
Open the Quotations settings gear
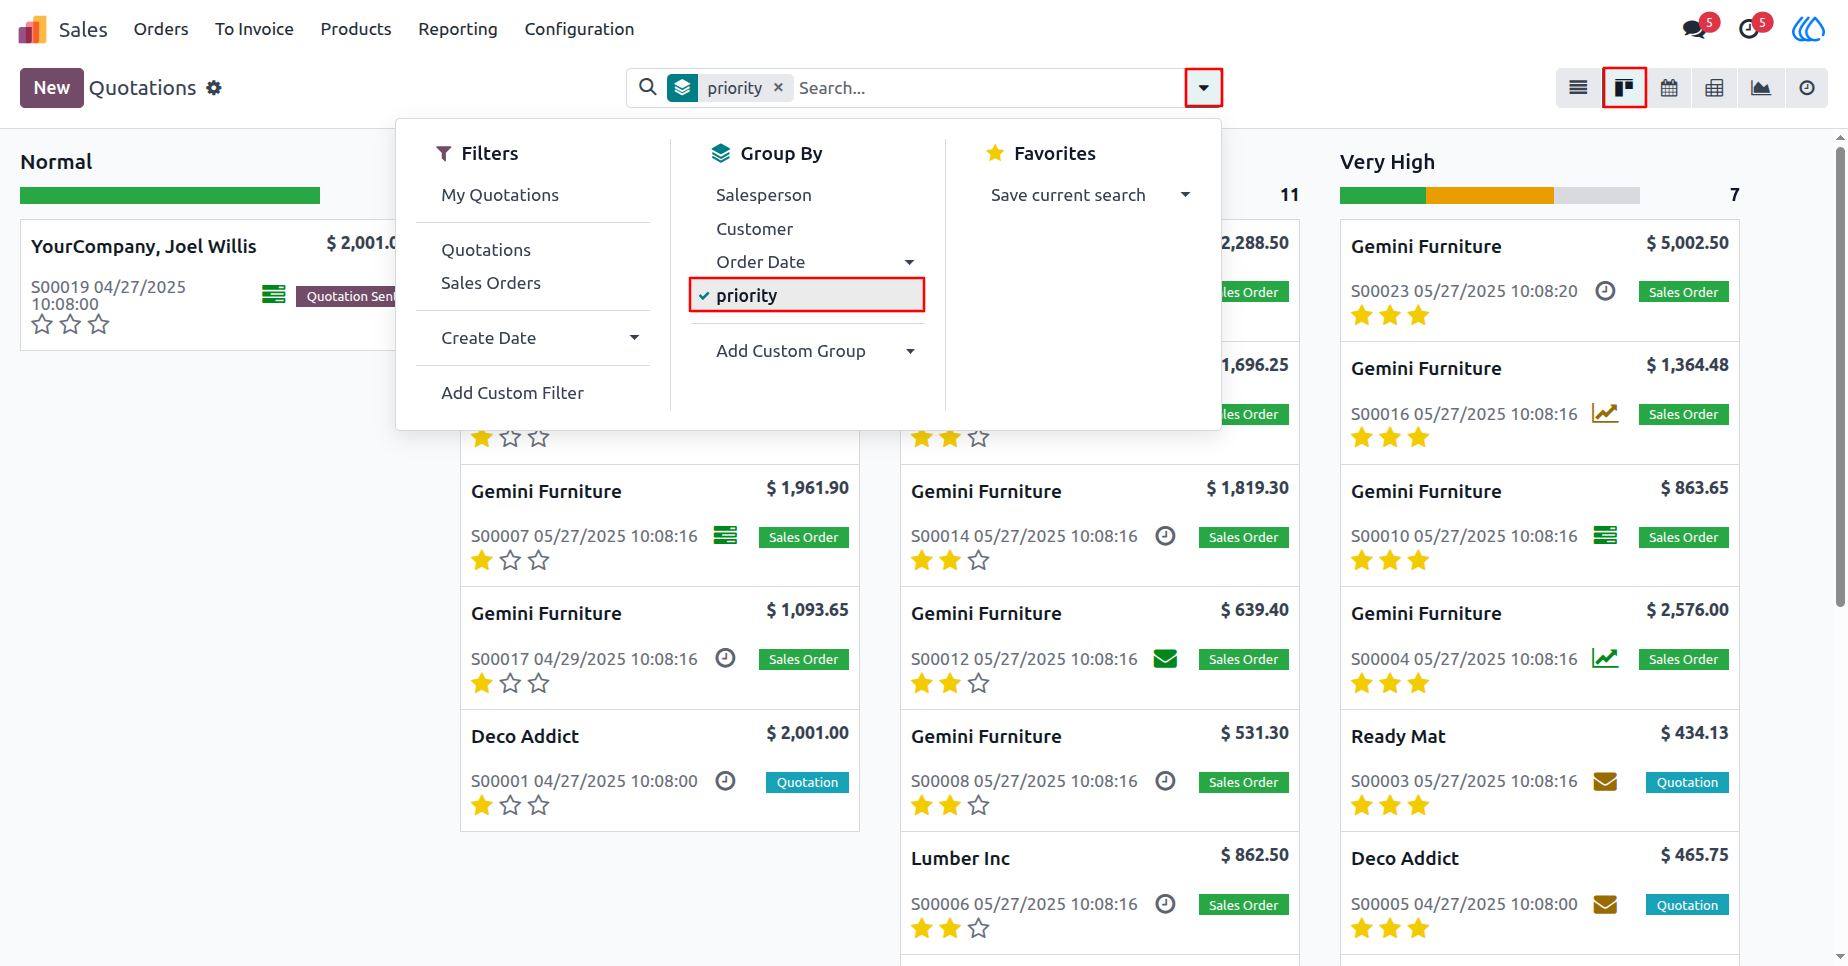(x=214, y=88)
